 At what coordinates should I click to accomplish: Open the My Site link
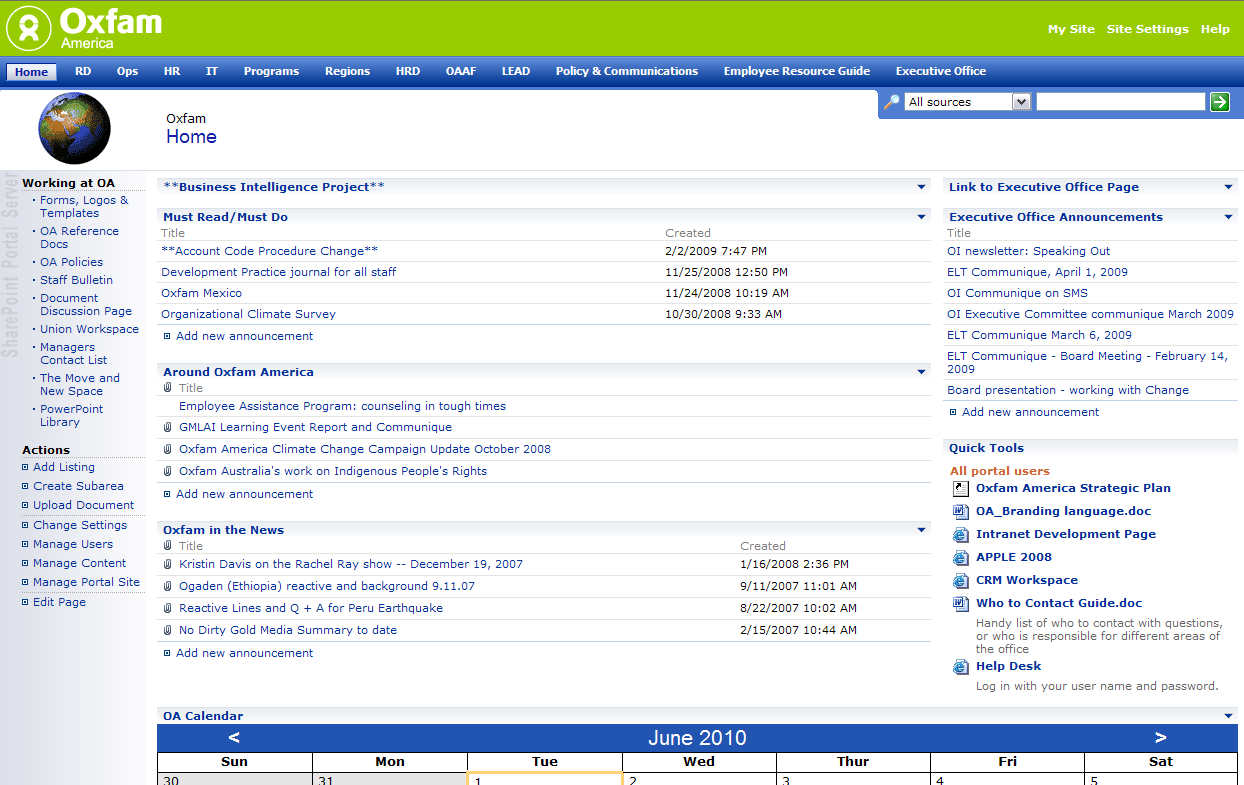pyautogui.click(x=1071, y=29)
